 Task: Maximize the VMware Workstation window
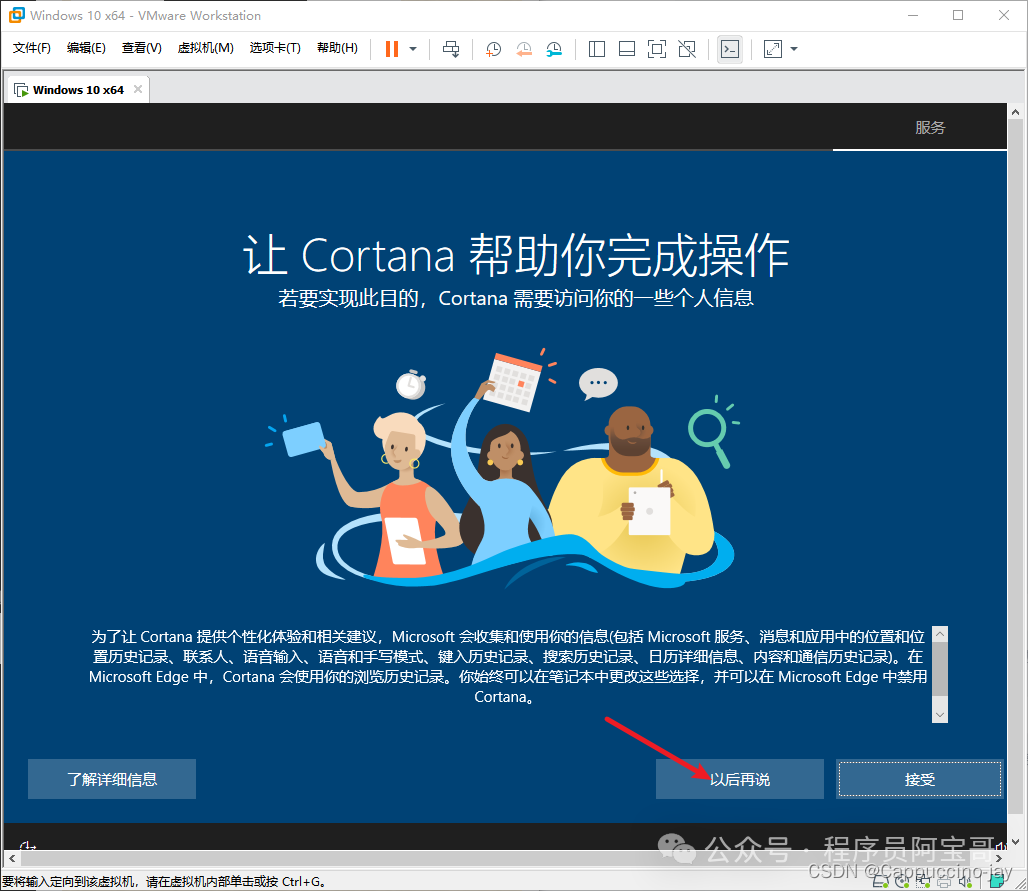(x=958, y=15)
